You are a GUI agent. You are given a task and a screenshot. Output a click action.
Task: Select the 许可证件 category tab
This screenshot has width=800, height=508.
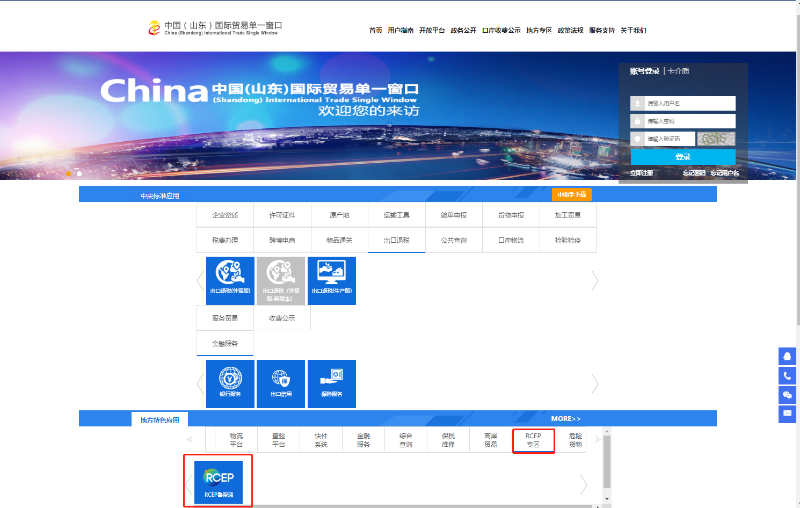(x=282, y=215)
